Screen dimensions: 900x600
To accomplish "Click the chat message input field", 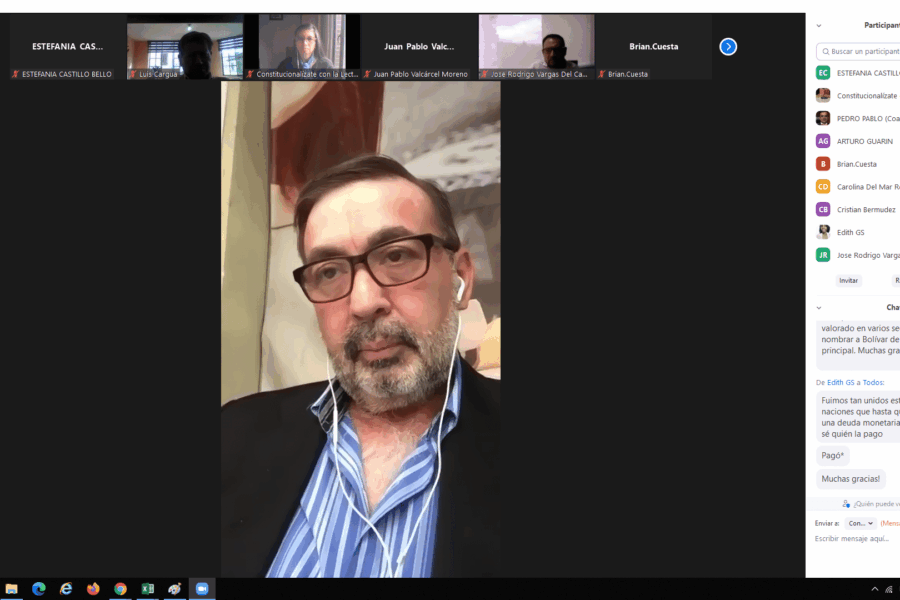I will [855, 539].
